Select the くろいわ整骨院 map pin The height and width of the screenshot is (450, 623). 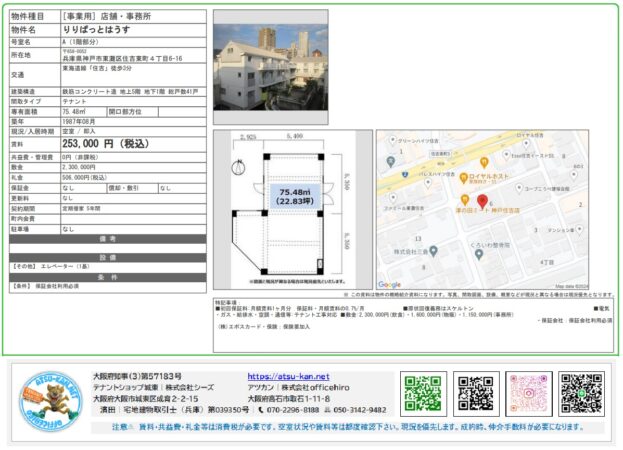[479, 254]
